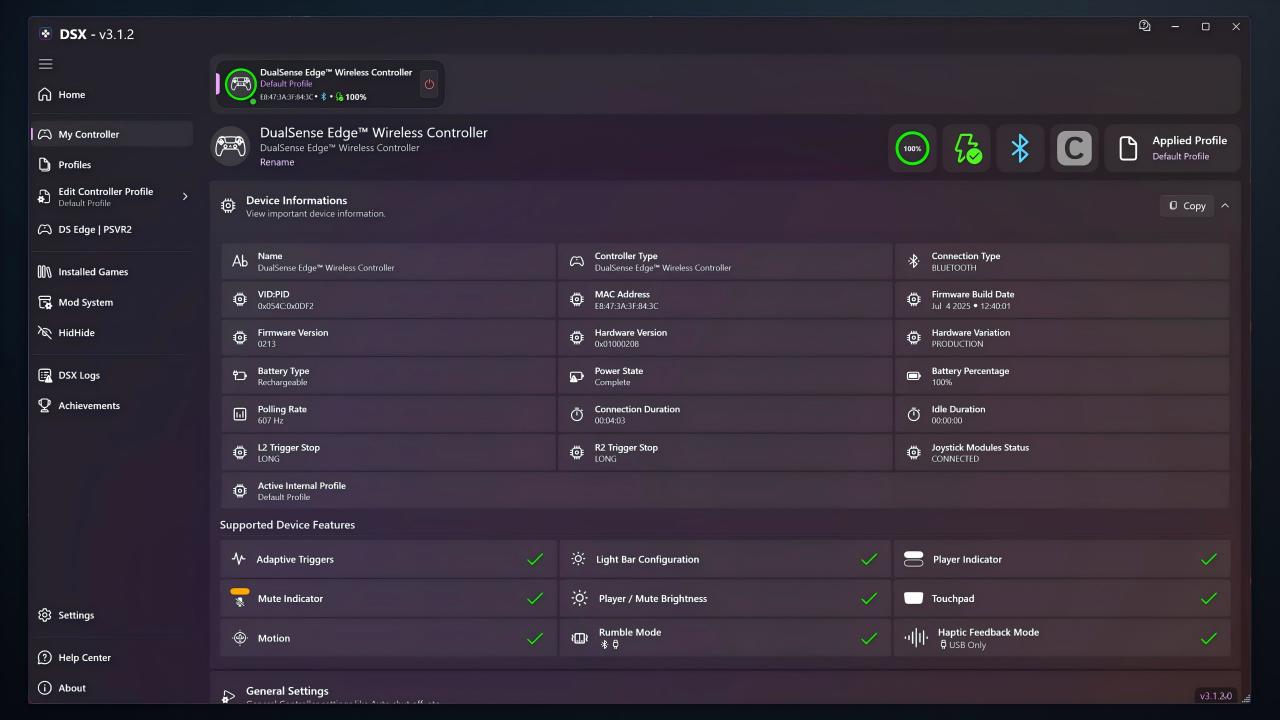This screenshot has width=1280, height=720.
Task: Open the Help Center
Action: coord(111,657)
